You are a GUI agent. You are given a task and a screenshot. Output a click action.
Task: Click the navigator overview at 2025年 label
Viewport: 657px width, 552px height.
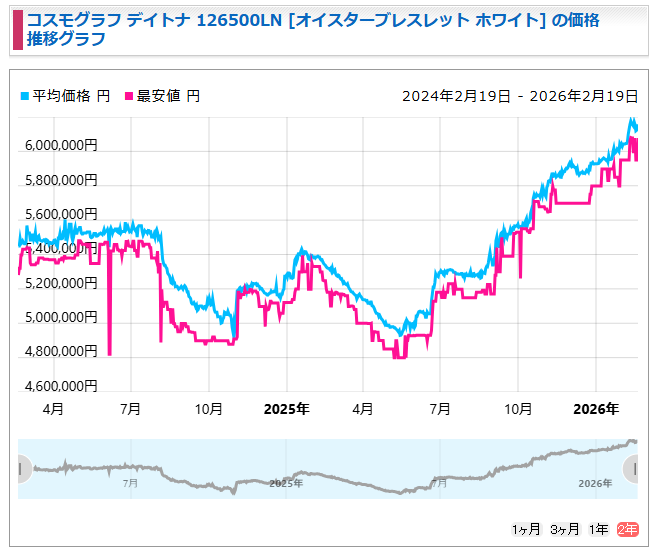pos(286,483)
